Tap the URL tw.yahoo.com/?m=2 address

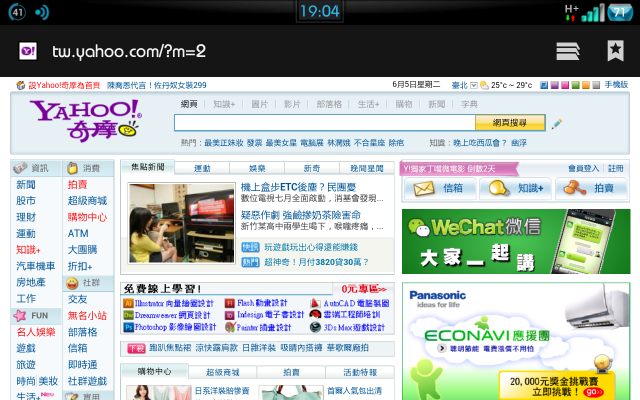pyautogui.click(x=129, y=51)
